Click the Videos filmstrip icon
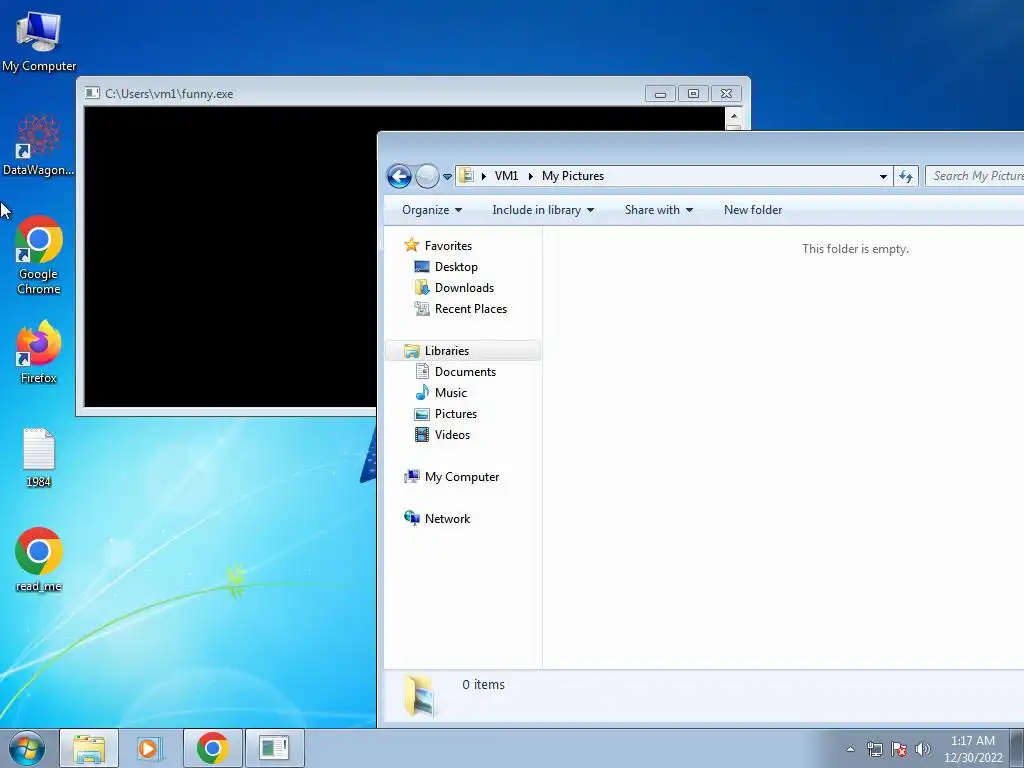This screenshot has width=1024, height=768. [x=422, y=434]
